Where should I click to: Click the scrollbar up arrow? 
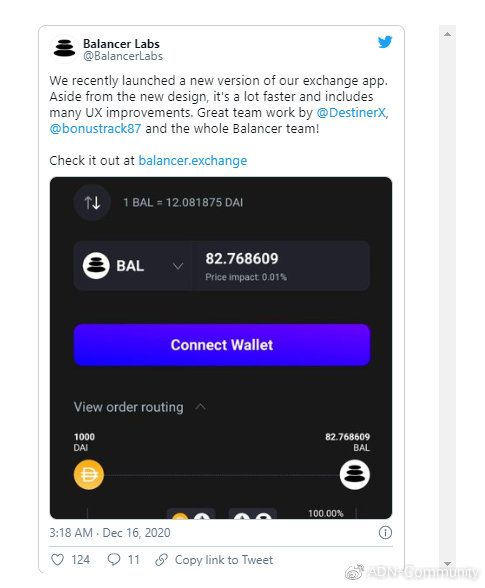pyautogui.click(x=447, y=34)
